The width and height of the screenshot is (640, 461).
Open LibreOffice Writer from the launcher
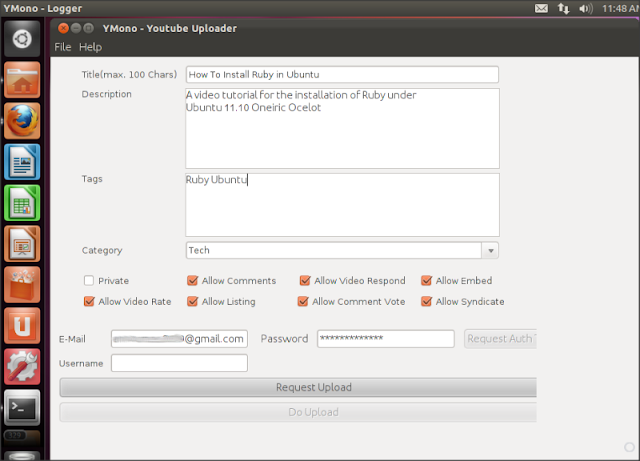click(22, 162)
